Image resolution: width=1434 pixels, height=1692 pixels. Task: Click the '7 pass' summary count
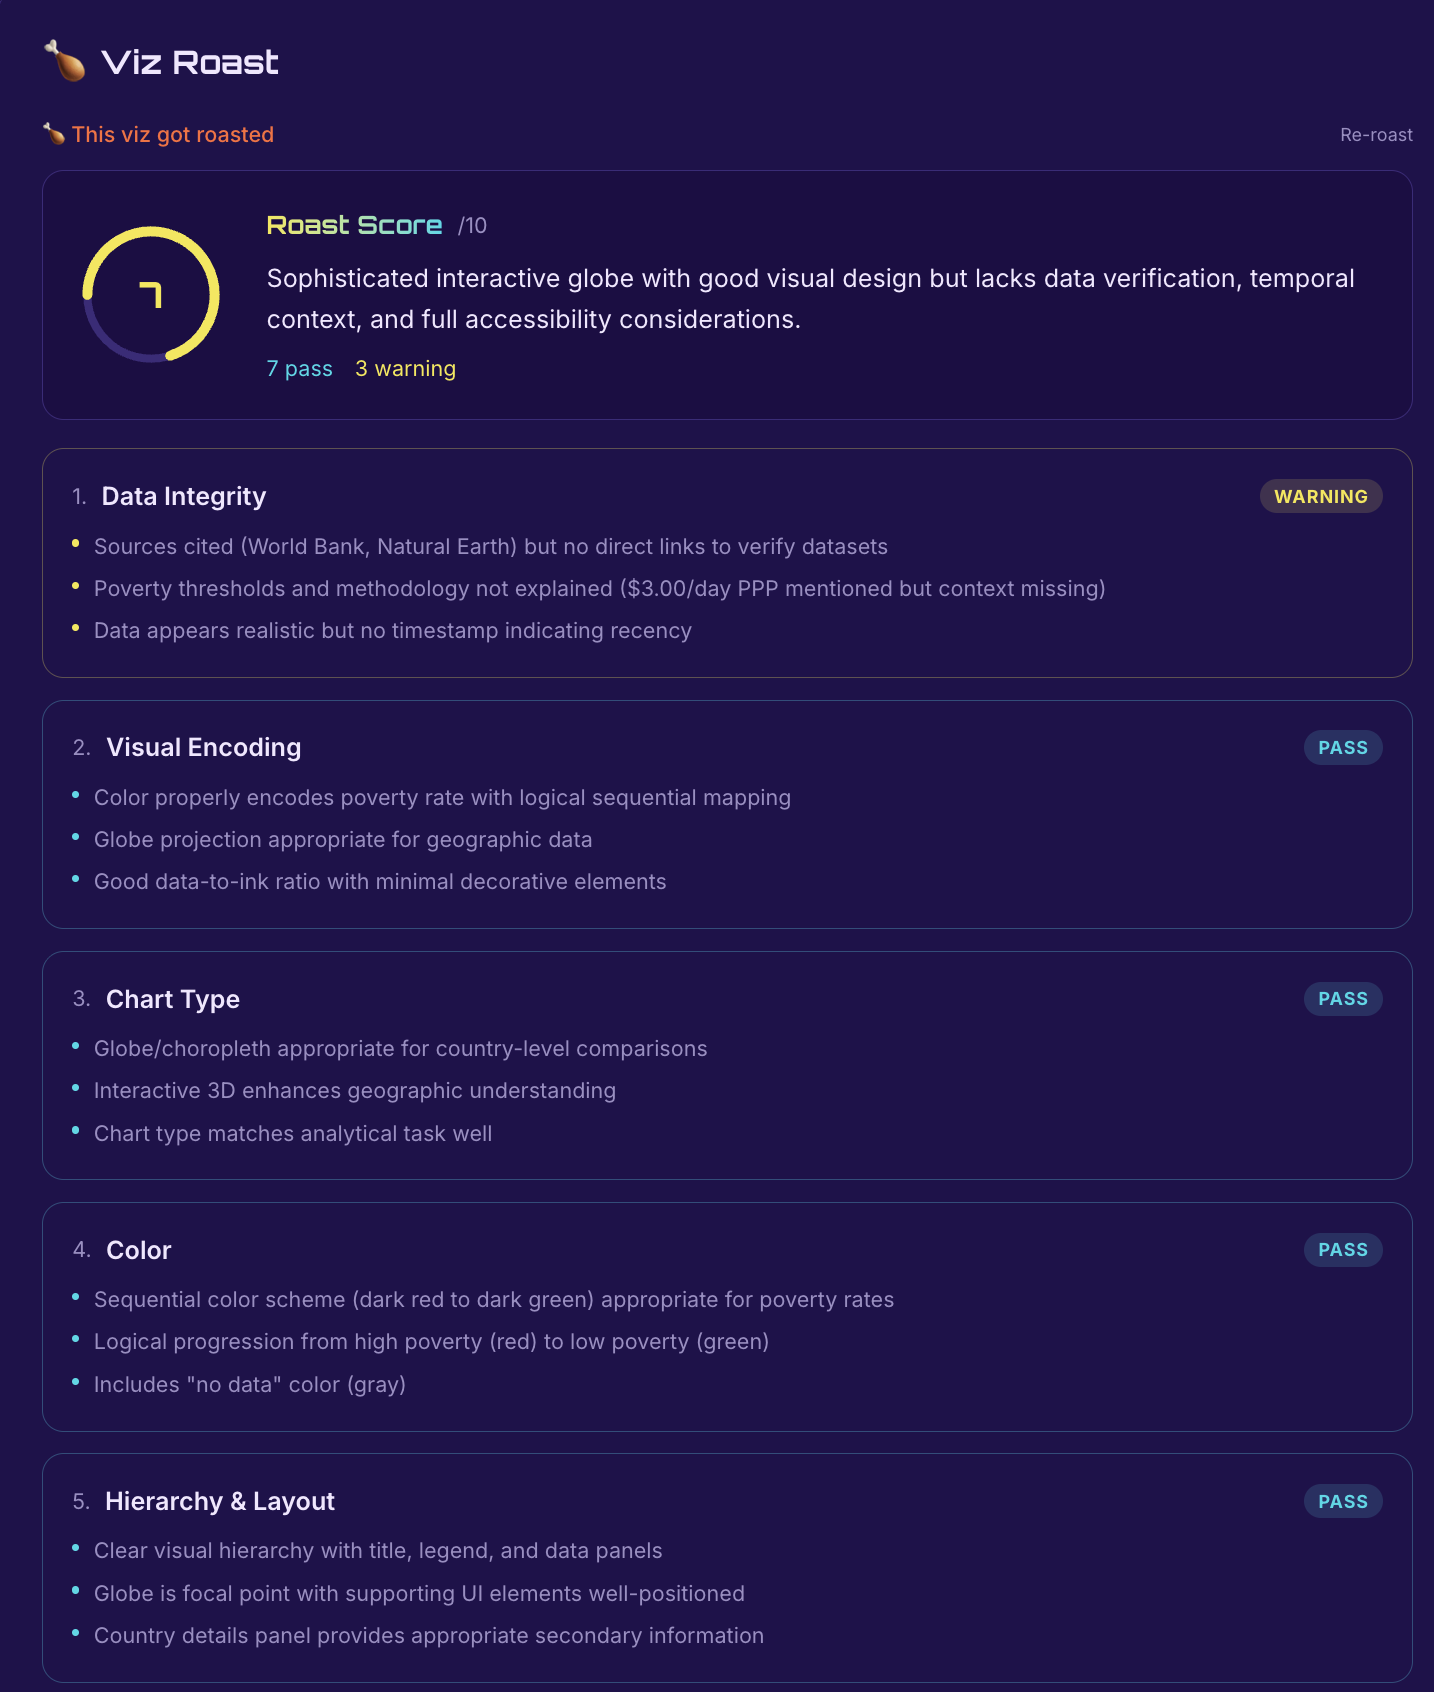click(x=300, y=369)
